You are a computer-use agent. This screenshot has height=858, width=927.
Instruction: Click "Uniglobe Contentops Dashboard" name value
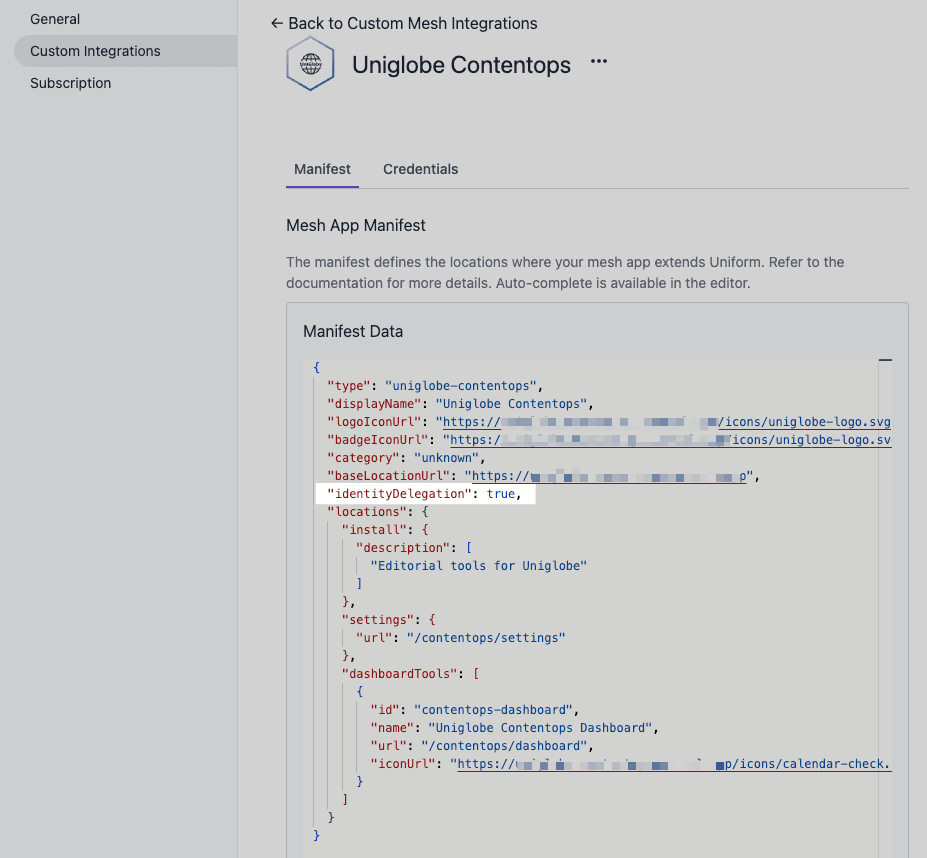540,728
